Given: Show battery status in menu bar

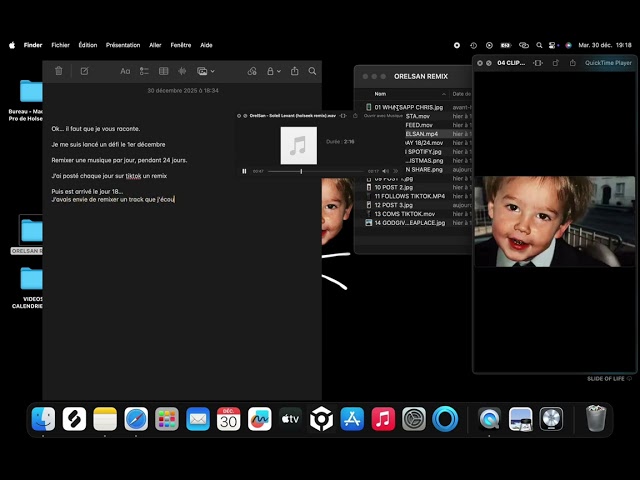Looking at the screenshot, I should (506, 45).
